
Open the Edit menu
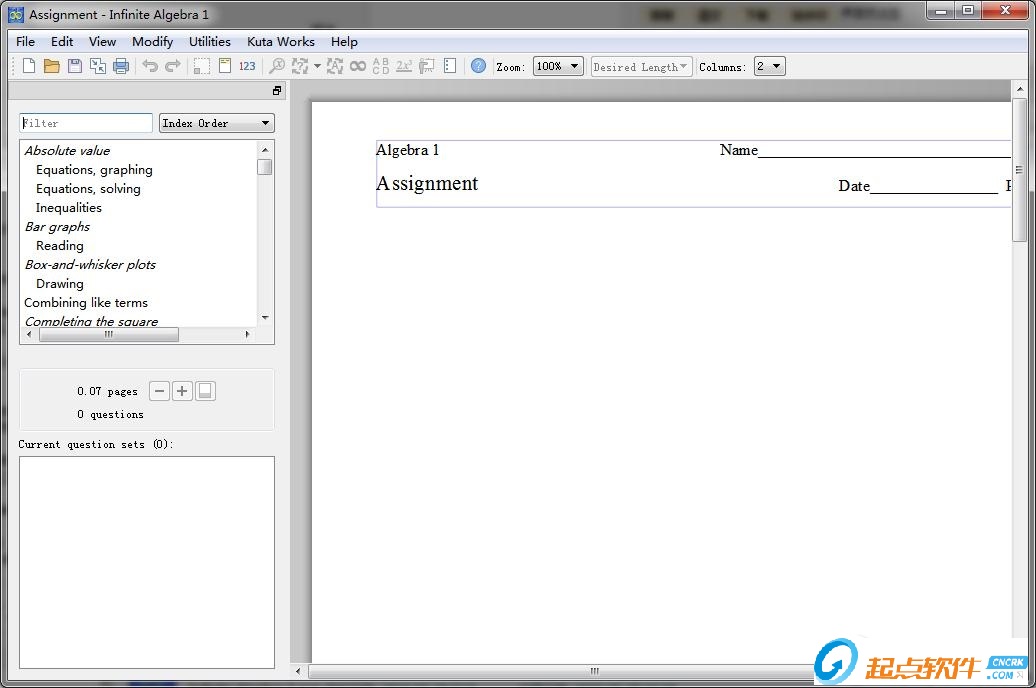pyautogui.click(x=62, y=42)
